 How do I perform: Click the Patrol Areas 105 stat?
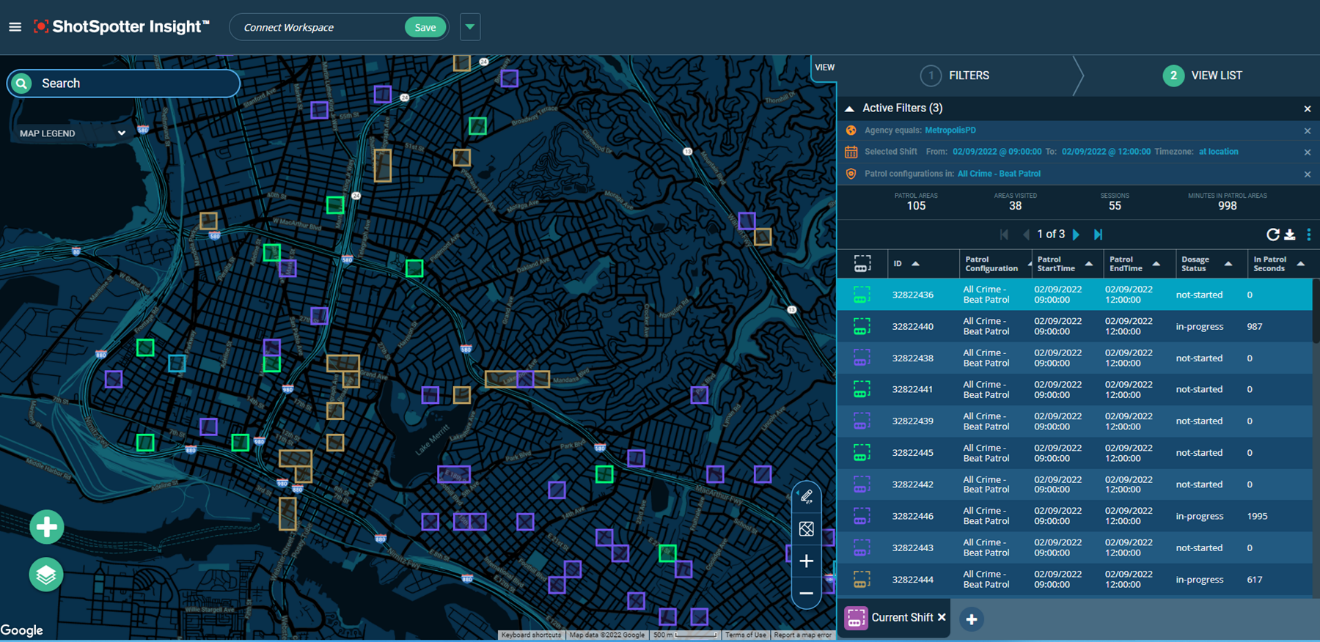[x=916, y=201]
